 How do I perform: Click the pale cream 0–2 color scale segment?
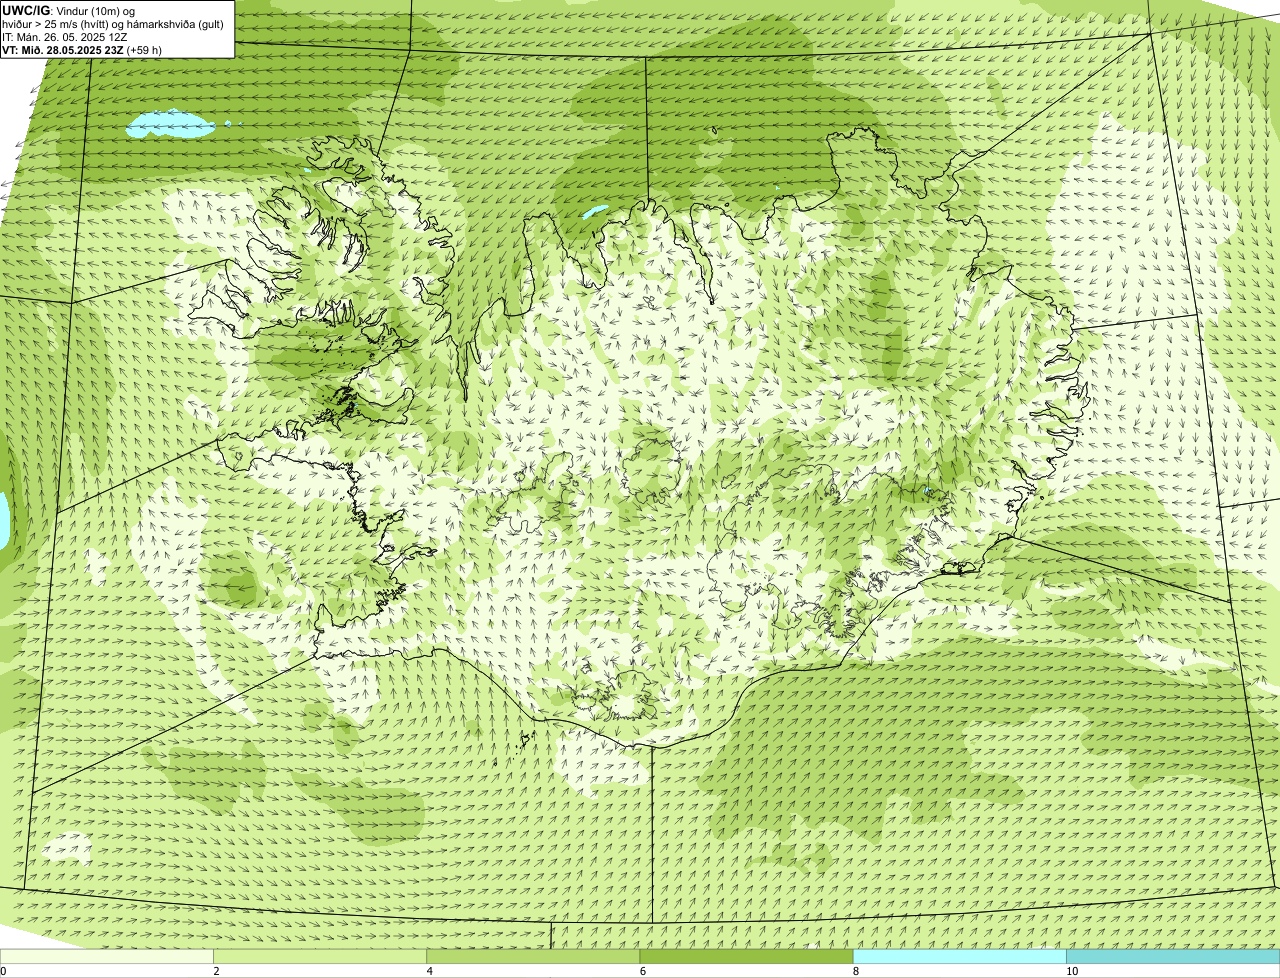tap(106, 956)
